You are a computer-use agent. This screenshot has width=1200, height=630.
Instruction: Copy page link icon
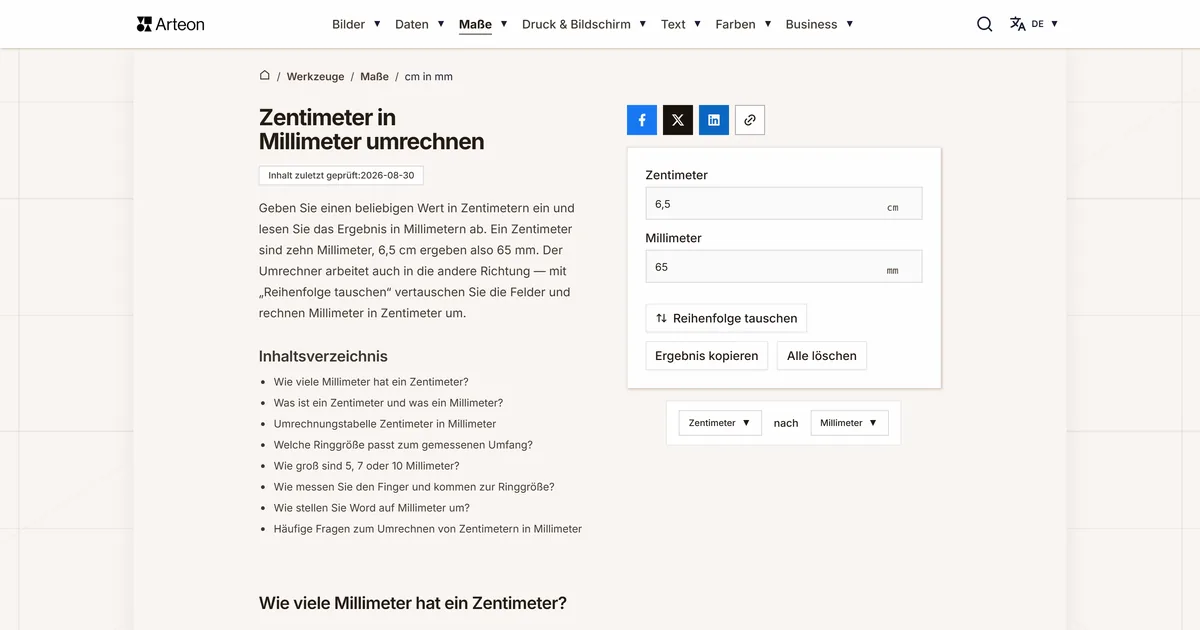[750, 120]
